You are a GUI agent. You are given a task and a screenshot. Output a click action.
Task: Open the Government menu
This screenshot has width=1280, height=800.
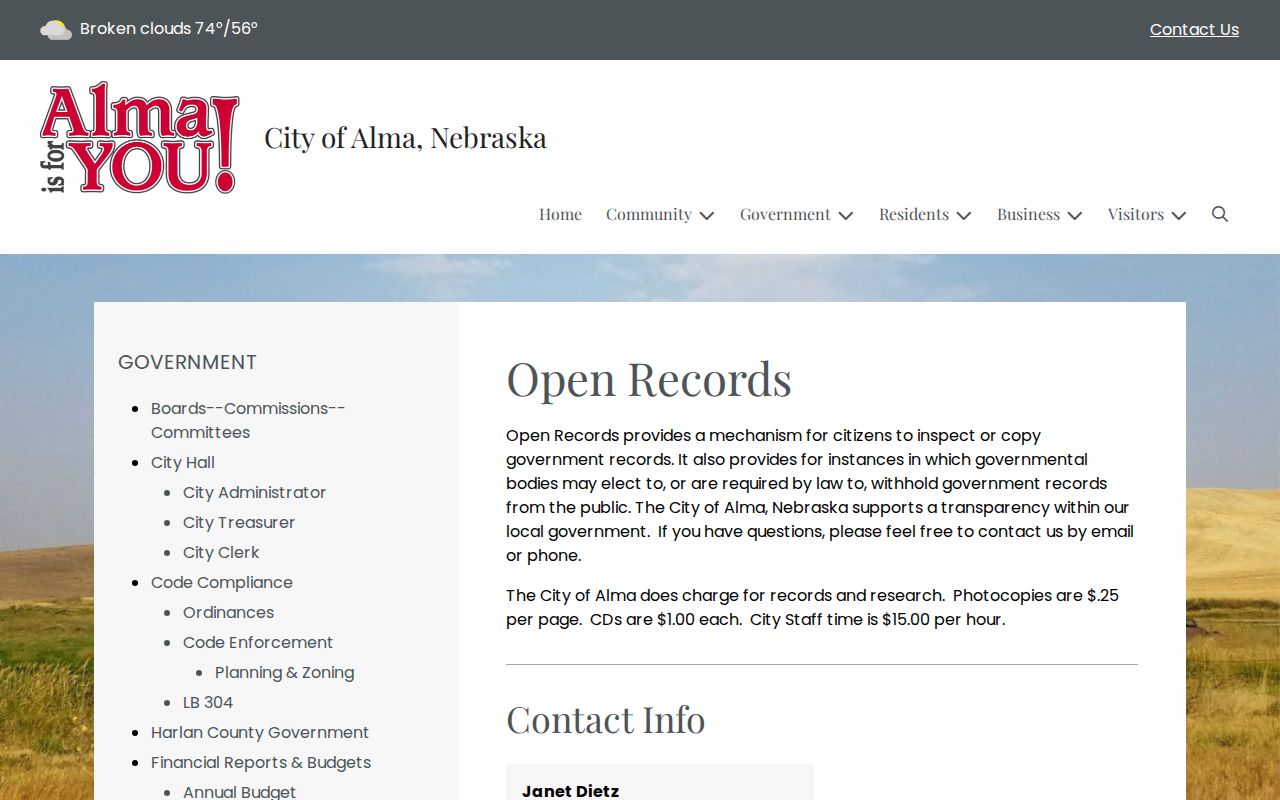[785, 214]
